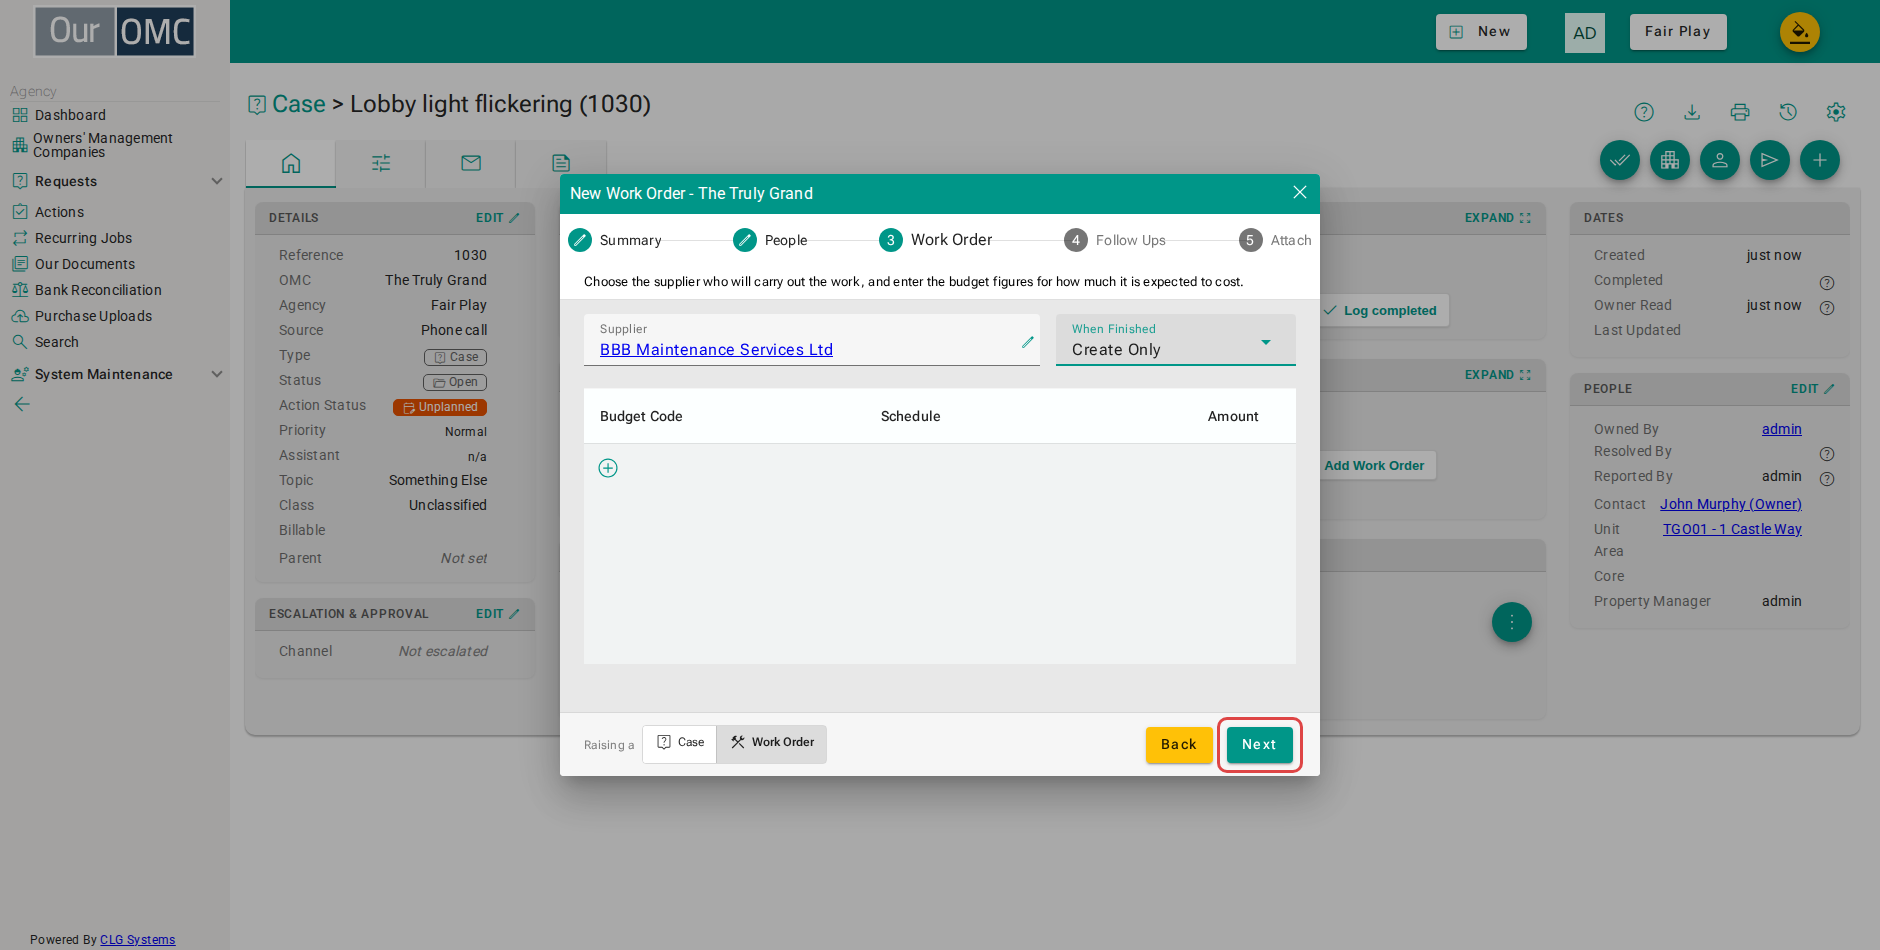
Task: Switch to the notes document tab
Action: click(561, 163)
